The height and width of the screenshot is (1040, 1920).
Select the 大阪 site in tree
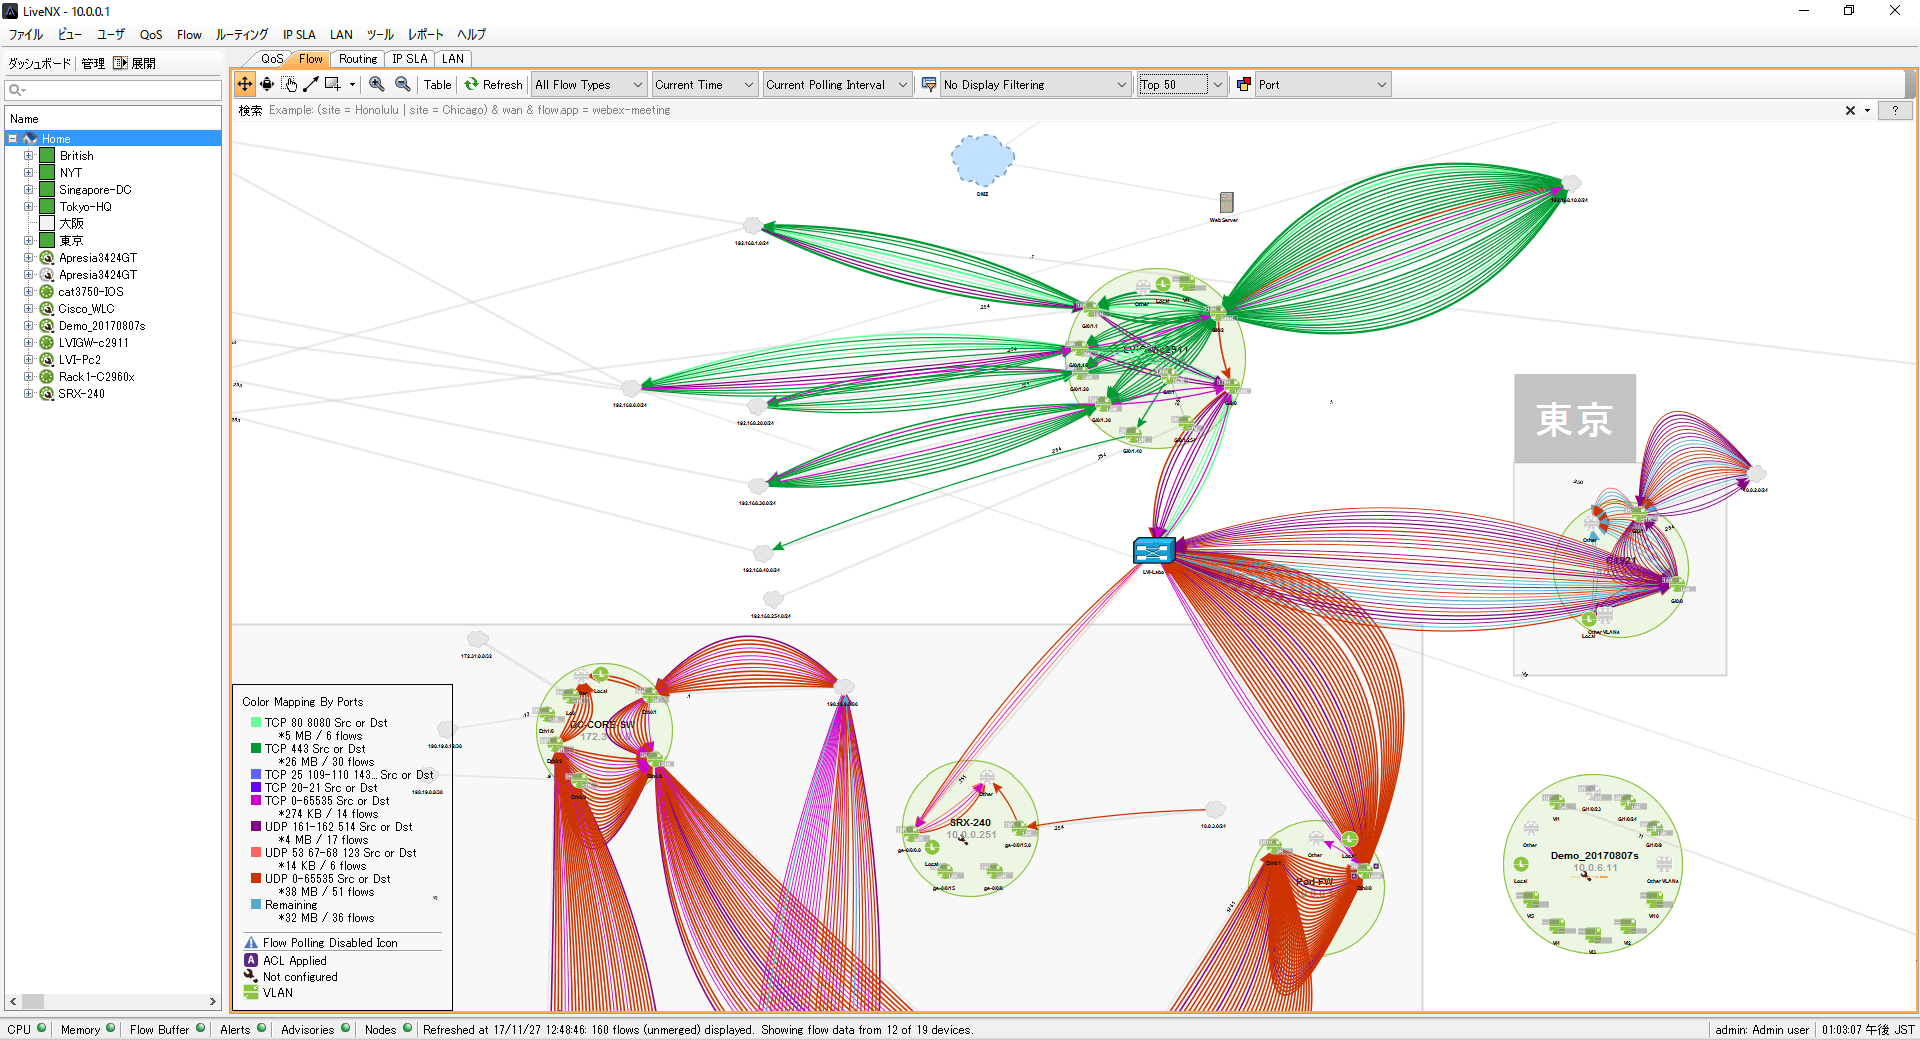(71, 224)
